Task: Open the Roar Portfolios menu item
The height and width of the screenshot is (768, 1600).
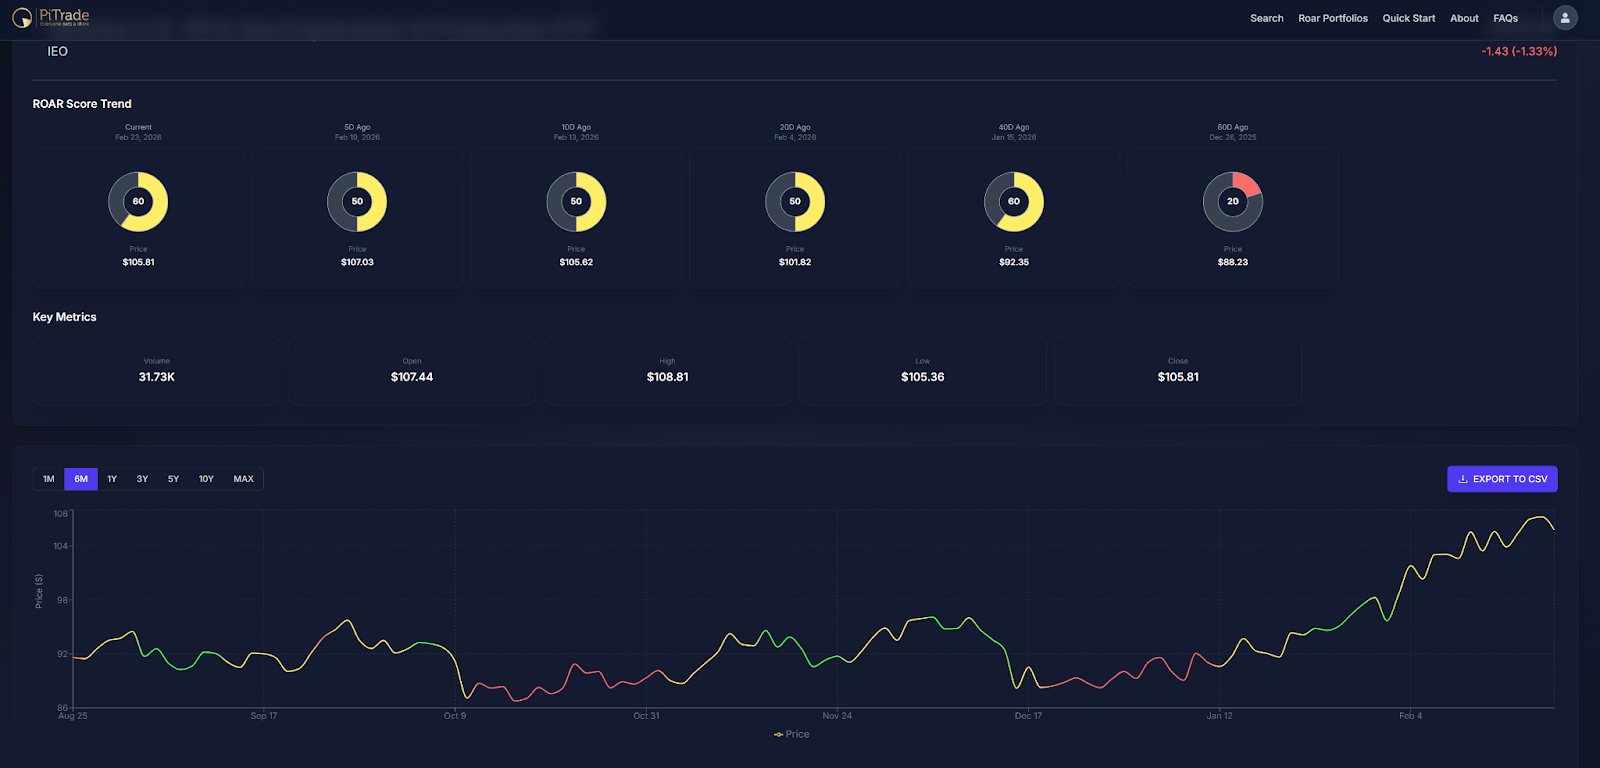Action: point(1332,18)
